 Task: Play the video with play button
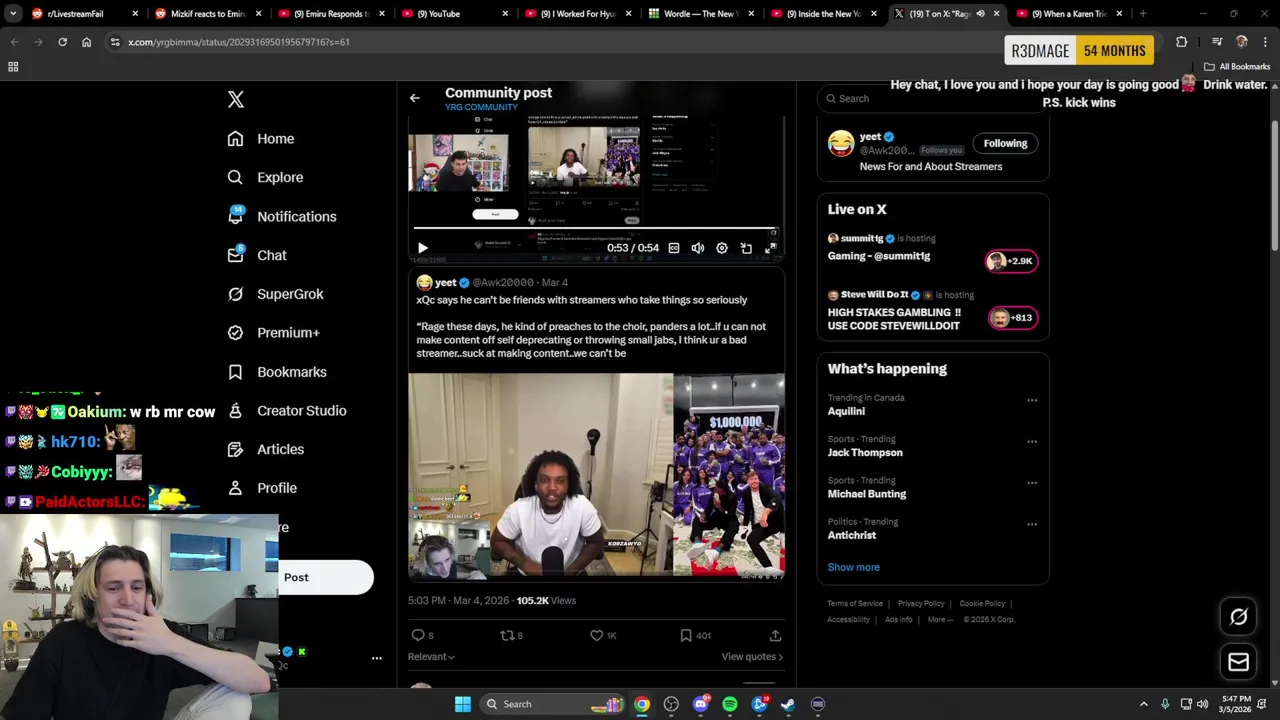(x=422, y=248)
